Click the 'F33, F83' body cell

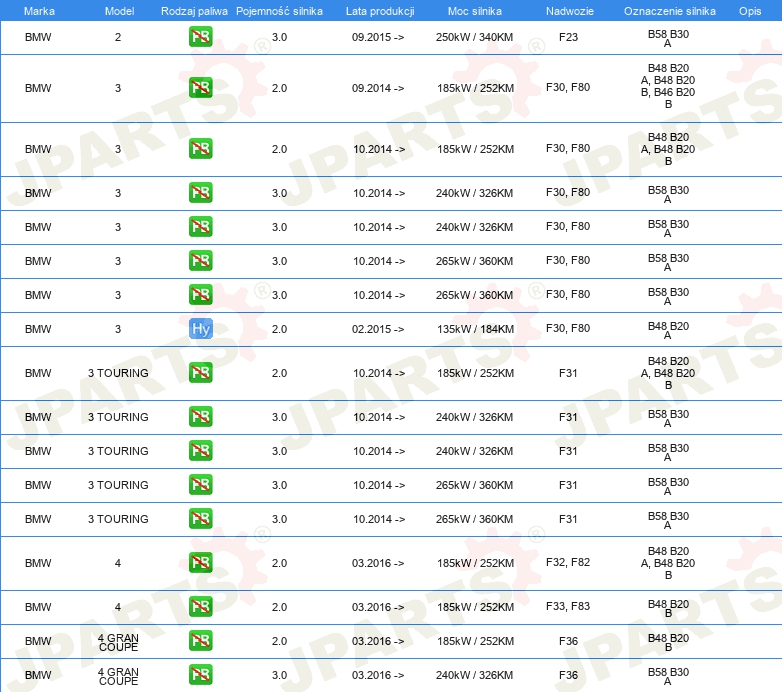568,606
